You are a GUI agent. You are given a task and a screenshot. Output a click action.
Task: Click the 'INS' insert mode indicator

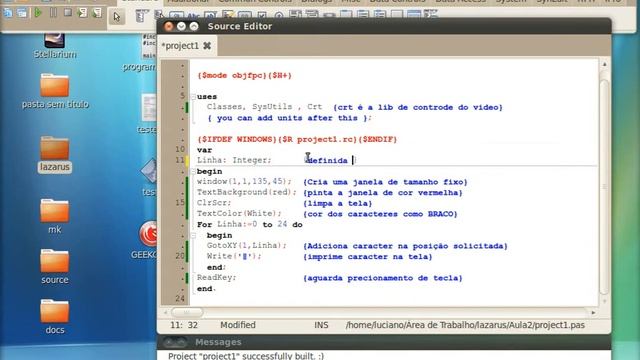point(321,325)
